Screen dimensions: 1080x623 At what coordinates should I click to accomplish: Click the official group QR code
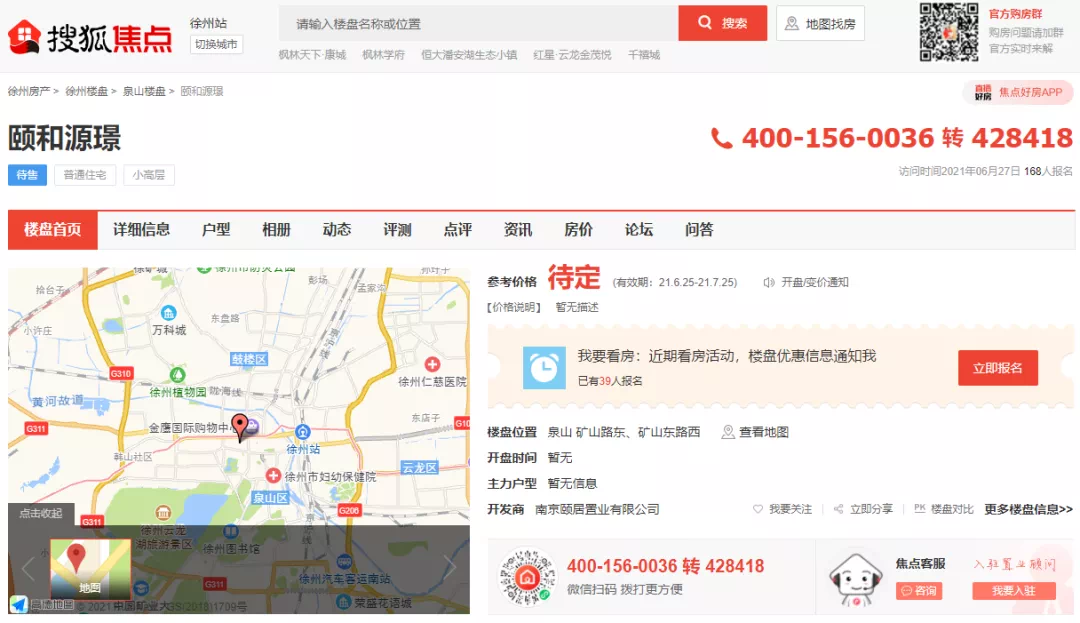coord(948,32)
